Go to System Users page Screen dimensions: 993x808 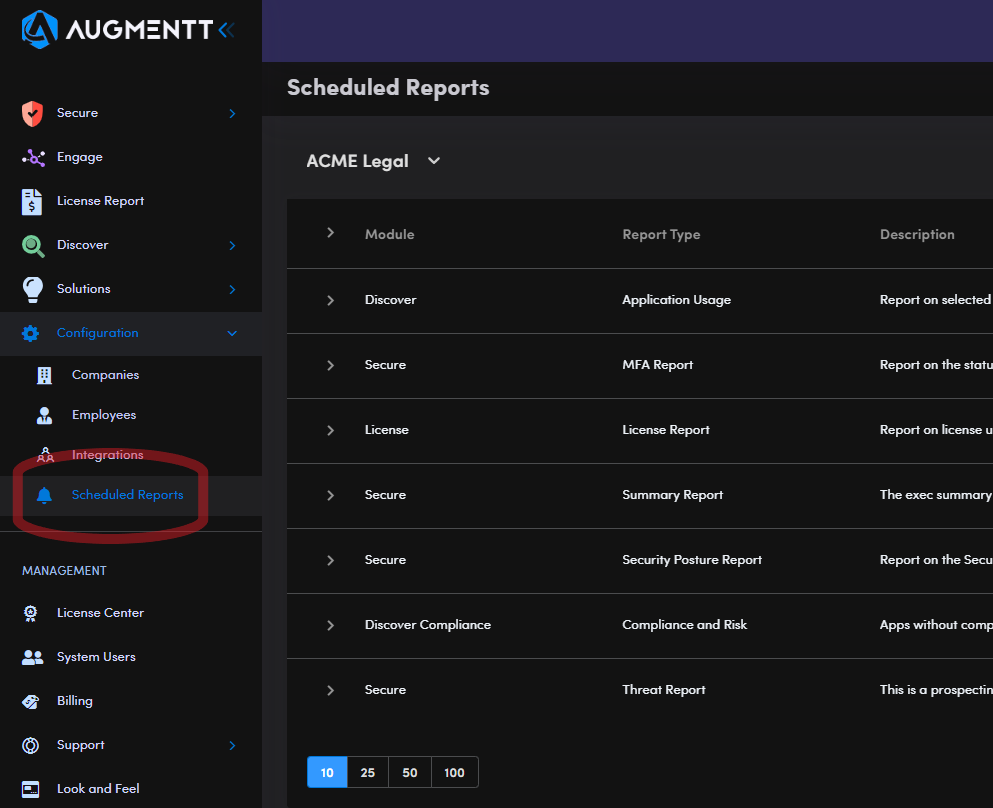[x=96, y=657]
